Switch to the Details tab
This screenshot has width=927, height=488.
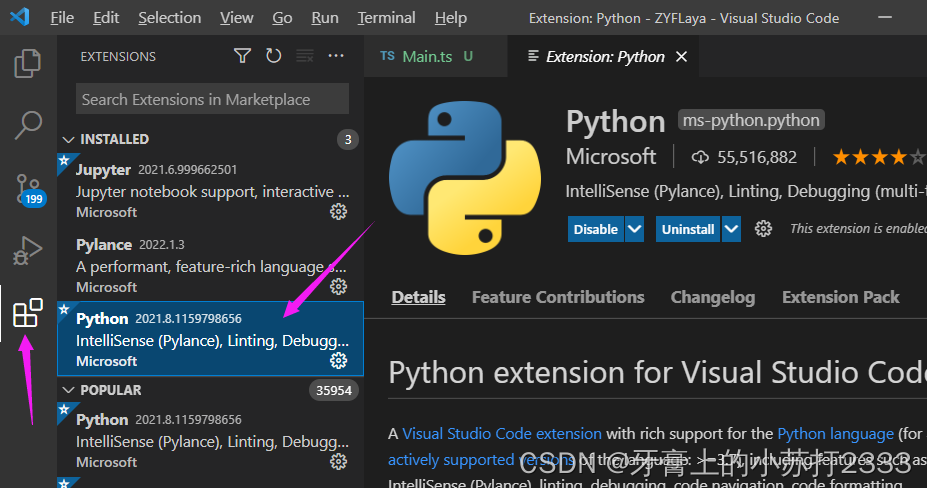click(x=418, y=297)
